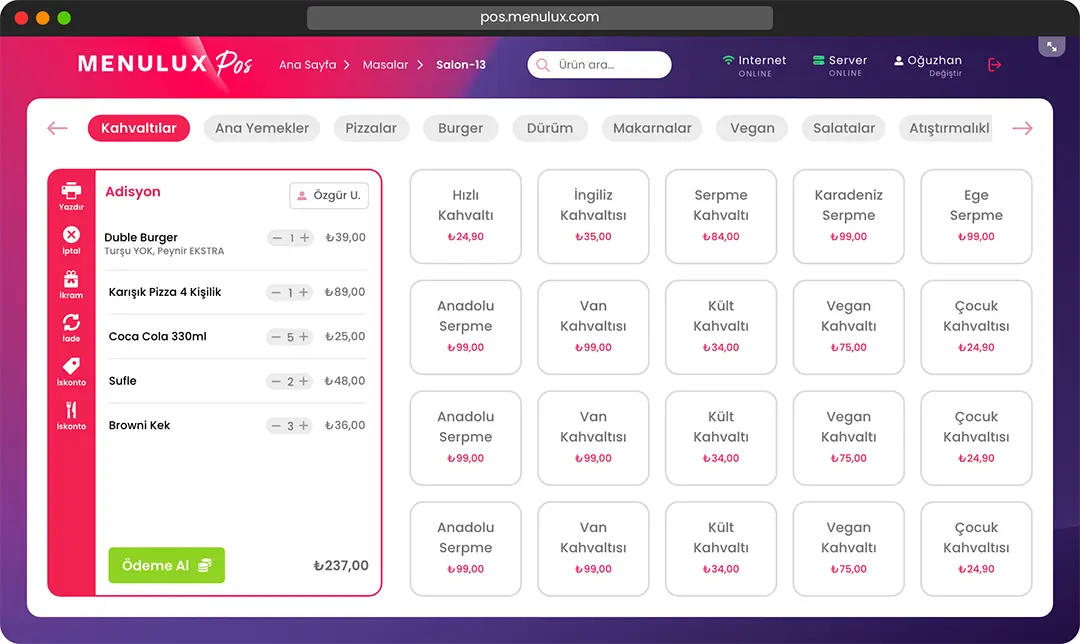Add Karadeniz Serpme to the order
The width and height of the screenshot is (1080, 644).
tap(849, 216)
